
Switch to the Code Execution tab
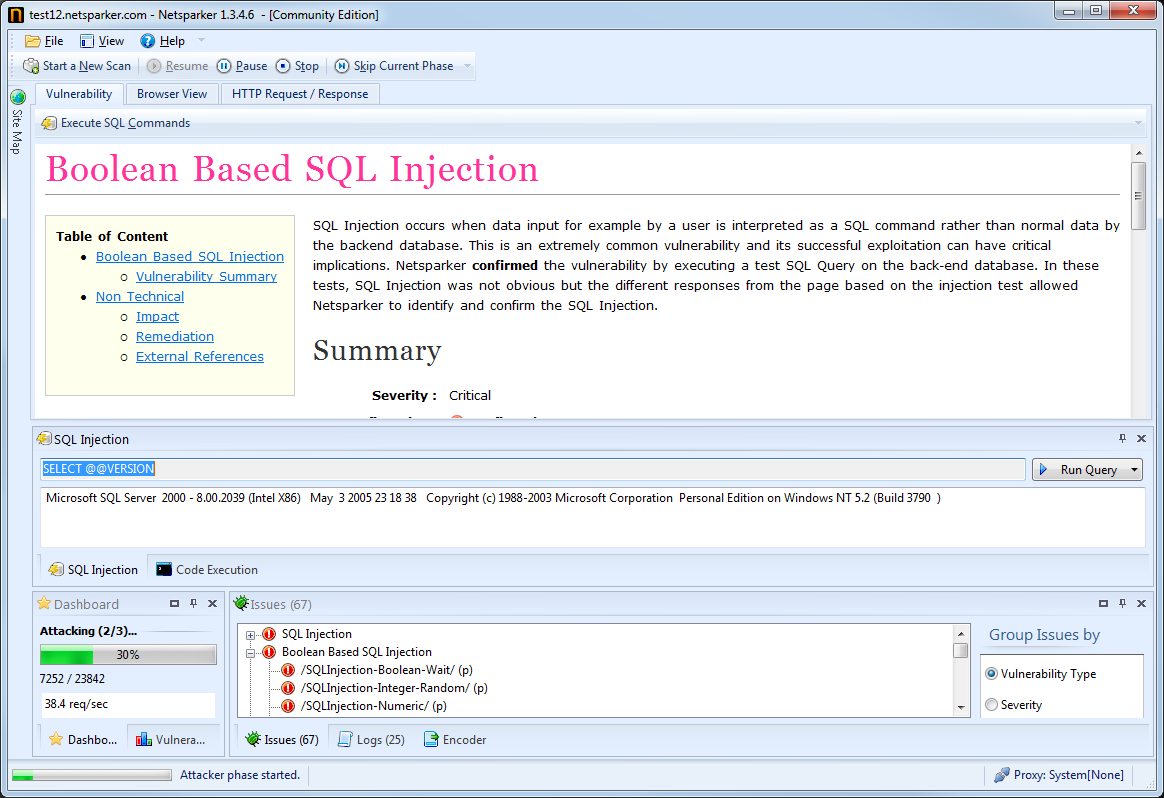(207, 569)
